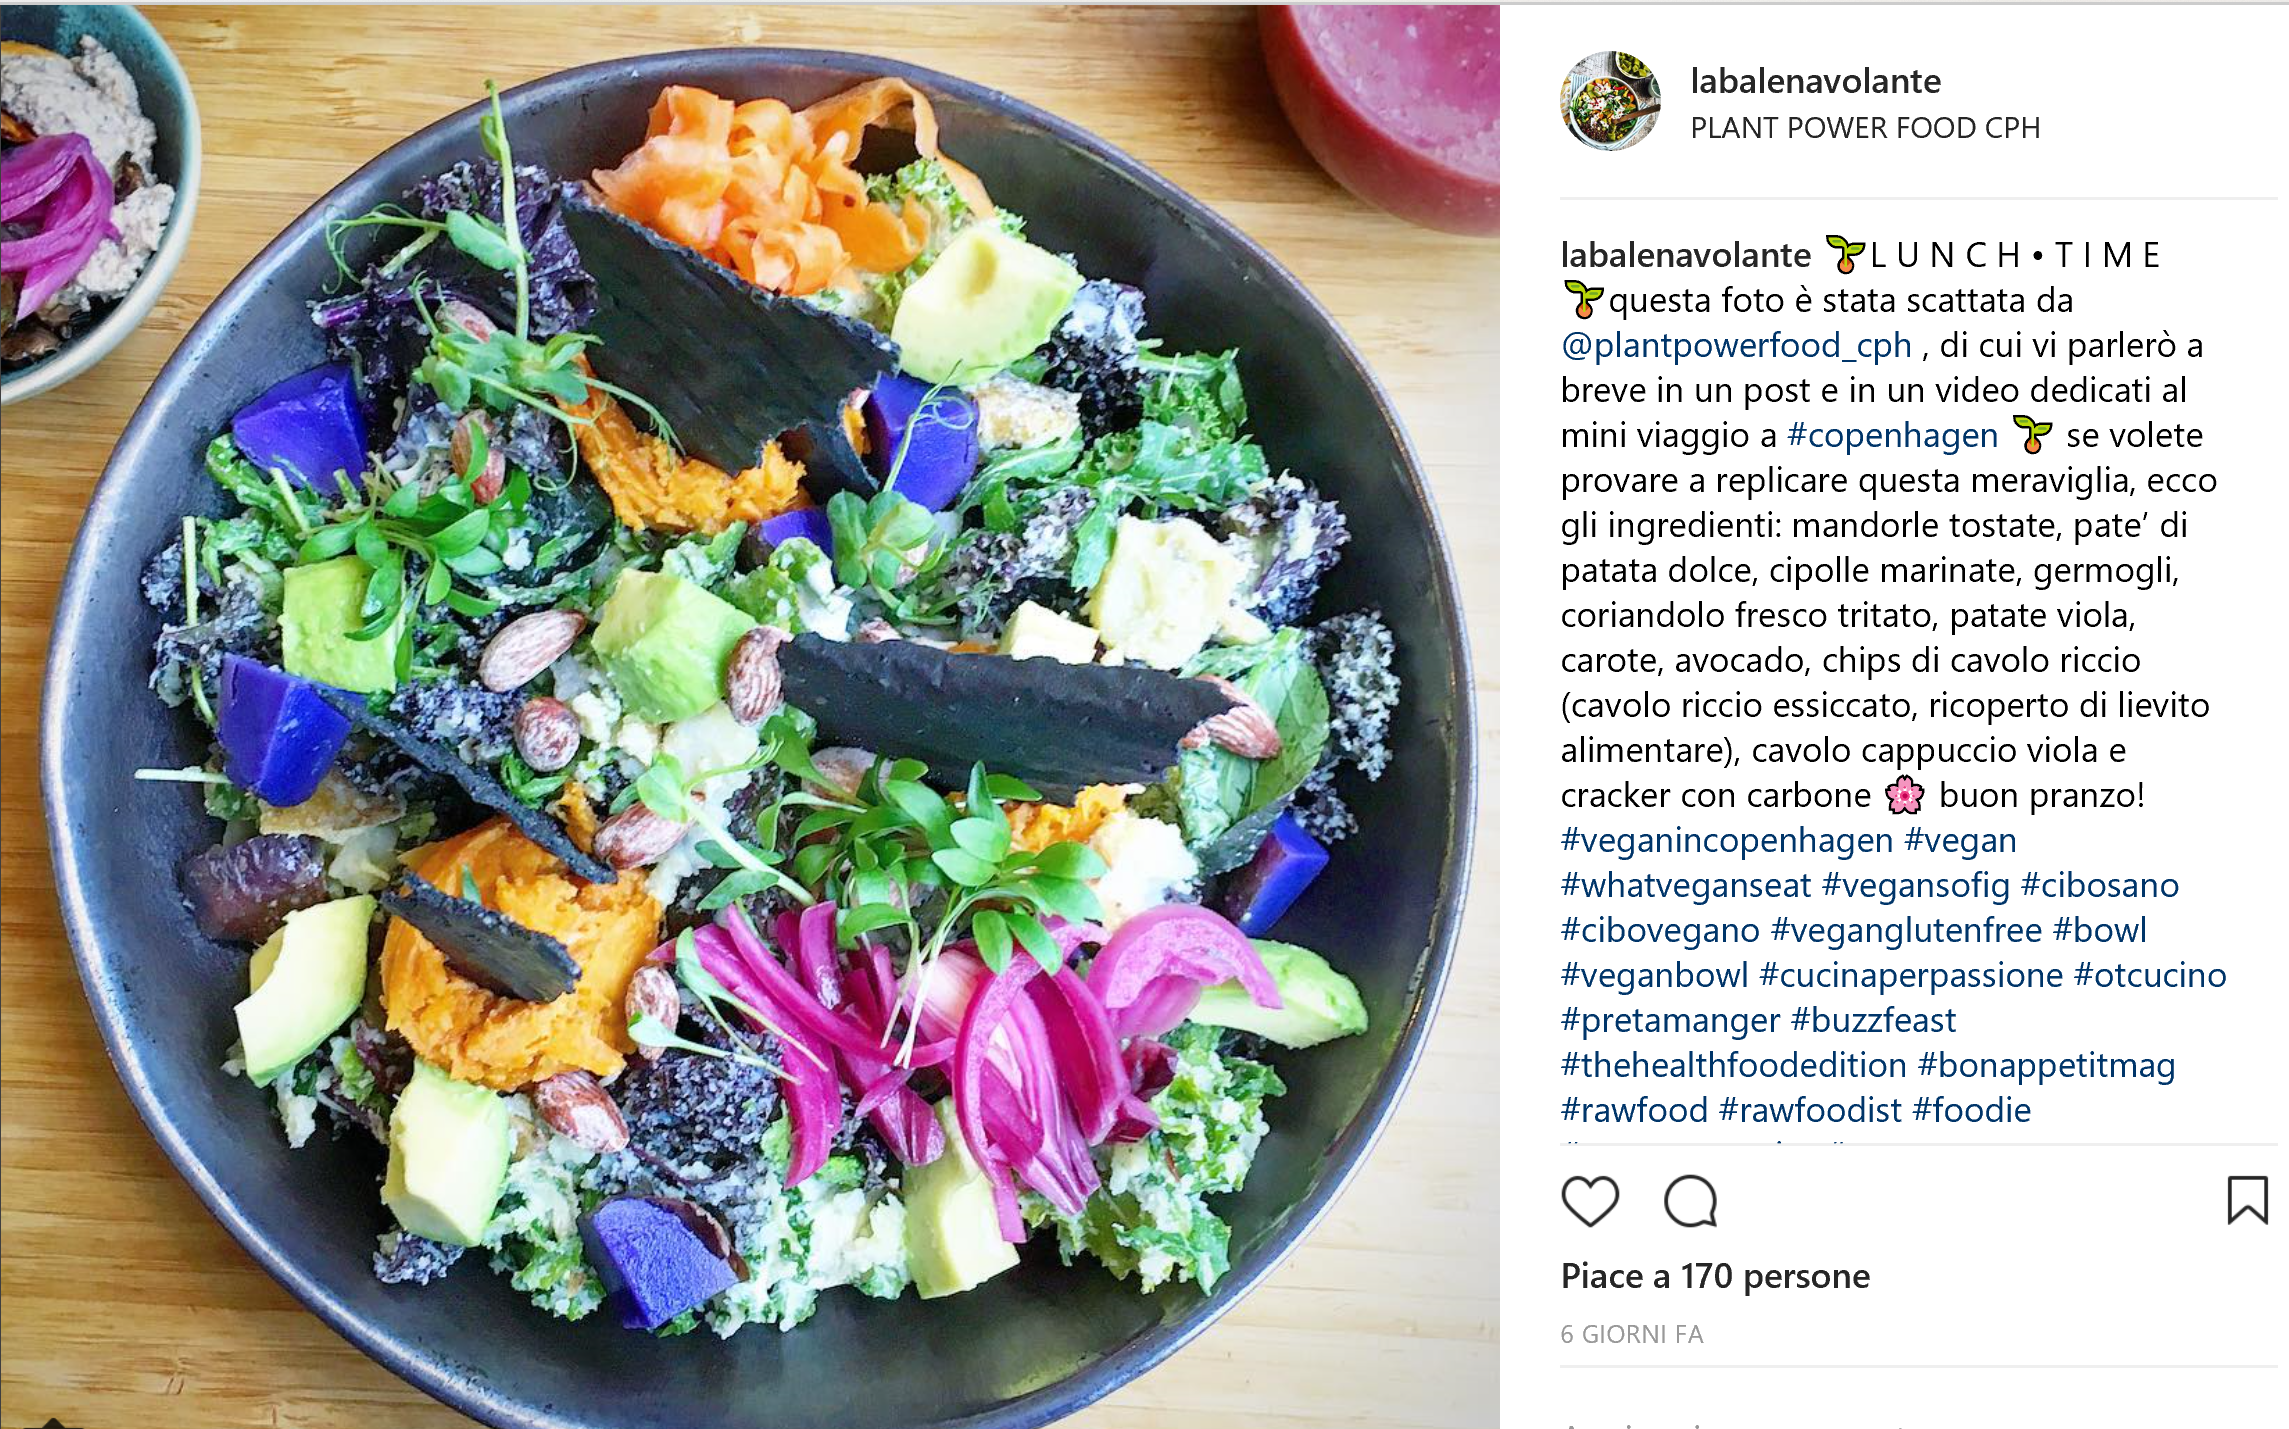Image resolution: width=2289 pixels, height=1429 pixels.
Task: Open the #veganincopenhagen hashtag
Action: (1727, 840)
